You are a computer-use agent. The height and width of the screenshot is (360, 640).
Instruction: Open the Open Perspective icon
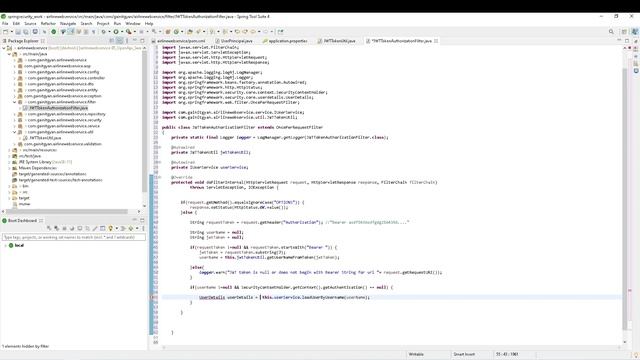click(x=624, y=32)
